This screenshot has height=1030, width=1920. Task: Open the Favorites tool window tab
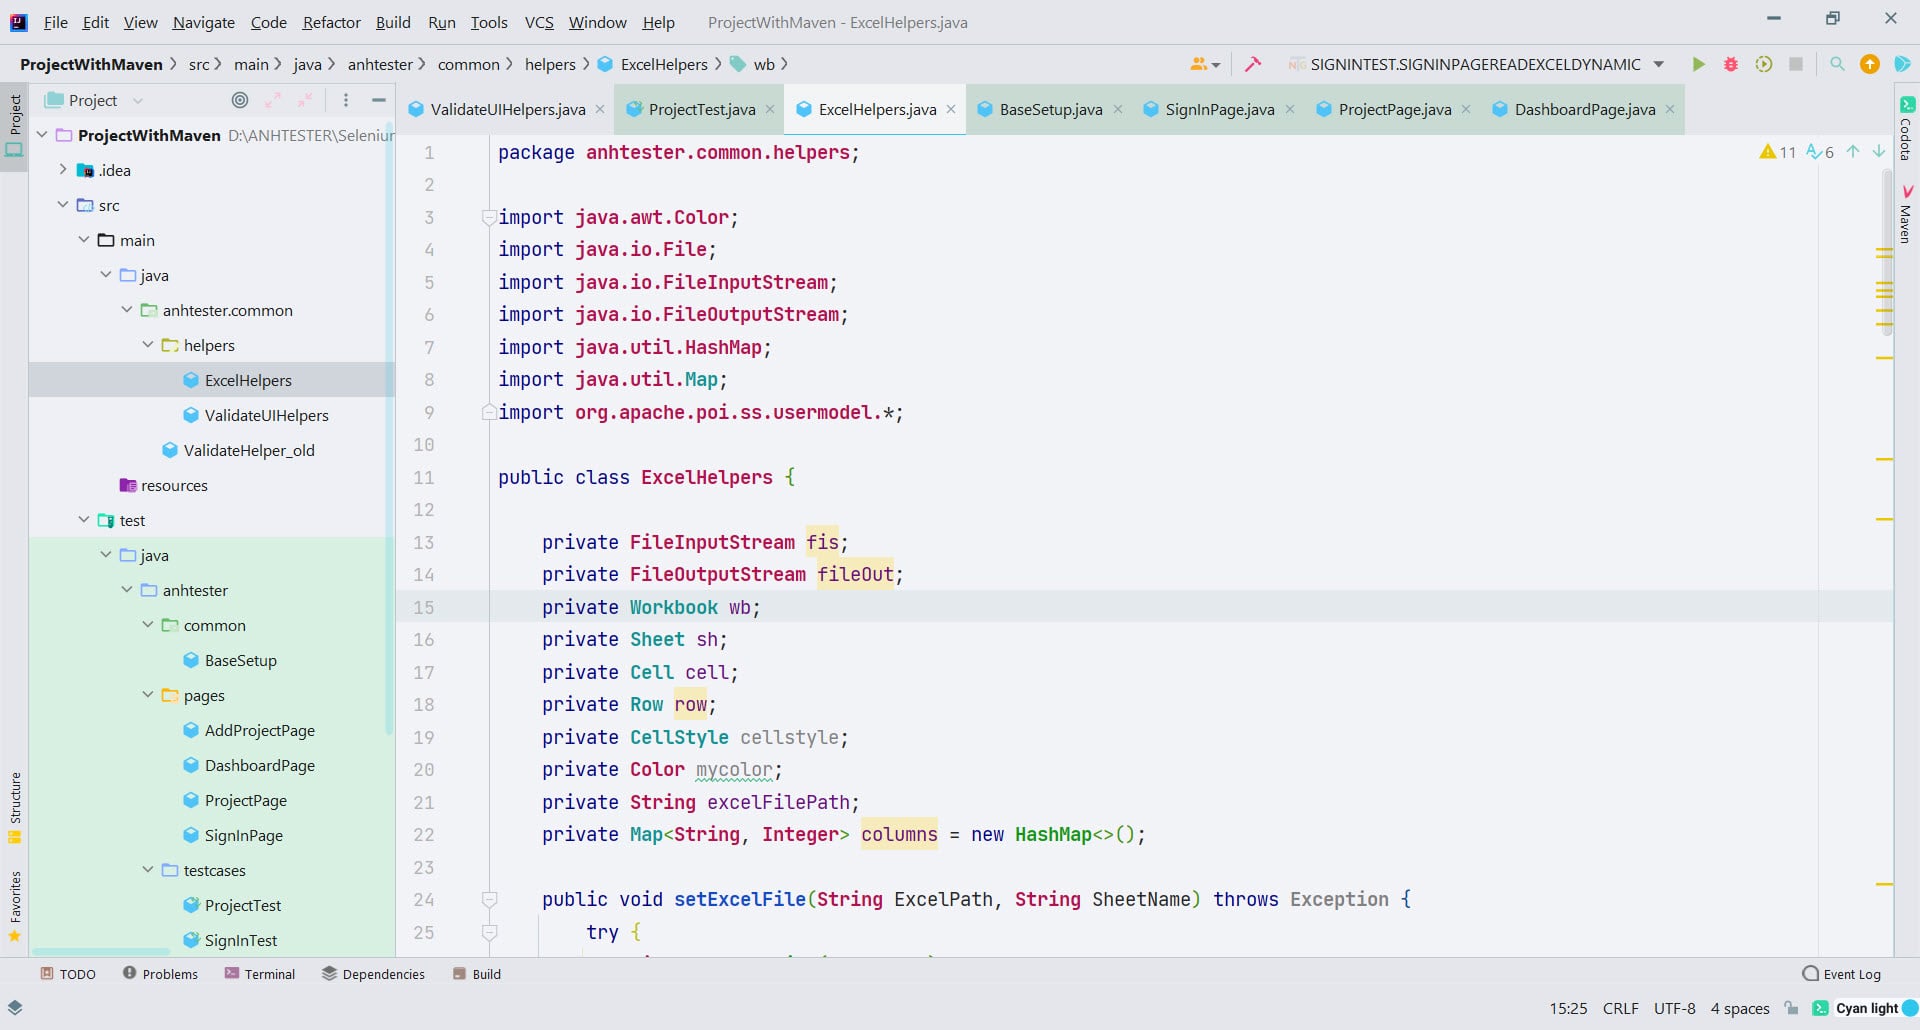coord(15,907)
